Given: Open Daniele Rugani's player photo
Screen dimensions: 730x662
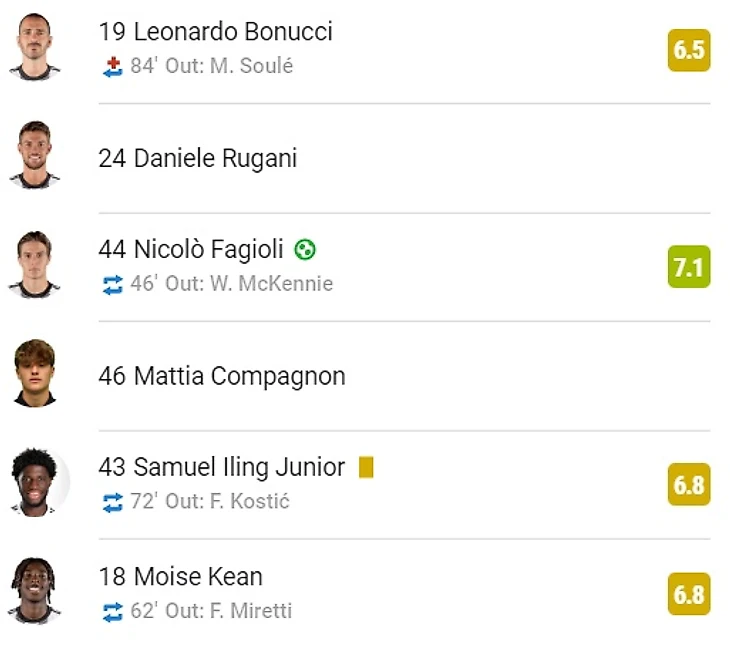Looking at the screenshot, I should tap(35, 157).
